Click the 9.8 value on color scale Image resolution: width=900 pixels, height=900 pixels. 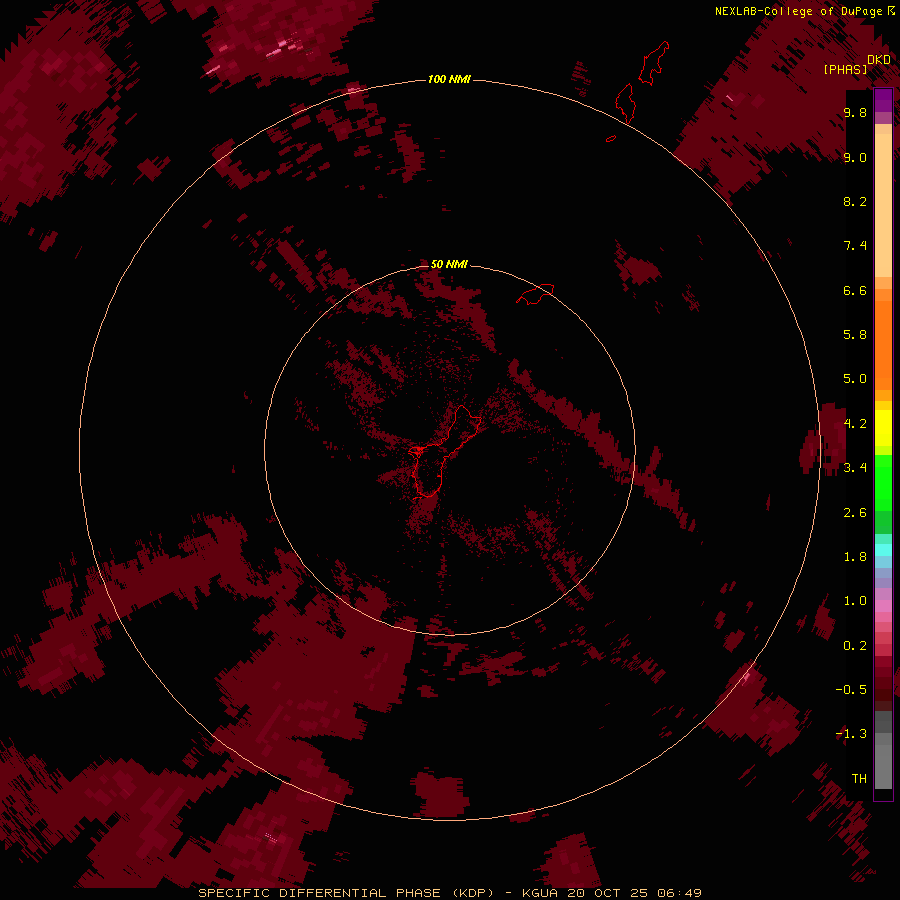855,112
